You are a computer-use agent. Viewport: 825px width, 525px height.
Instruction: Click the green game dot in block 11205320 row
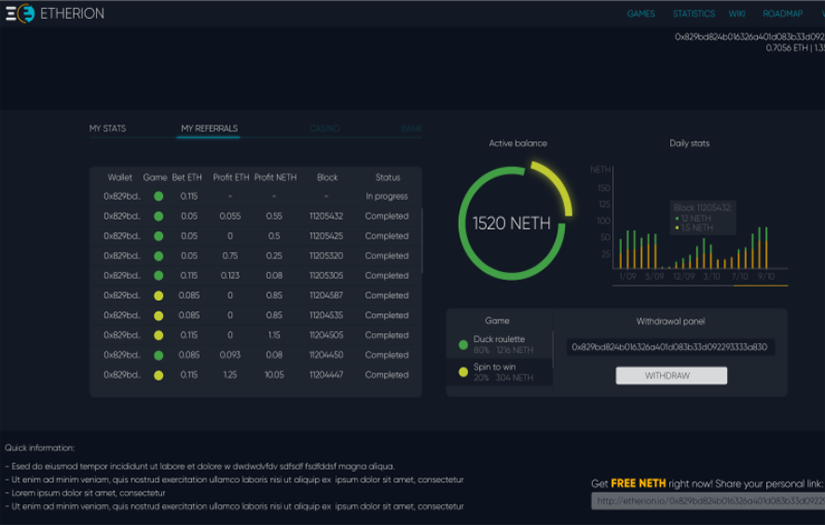click(x=158, y=256)
